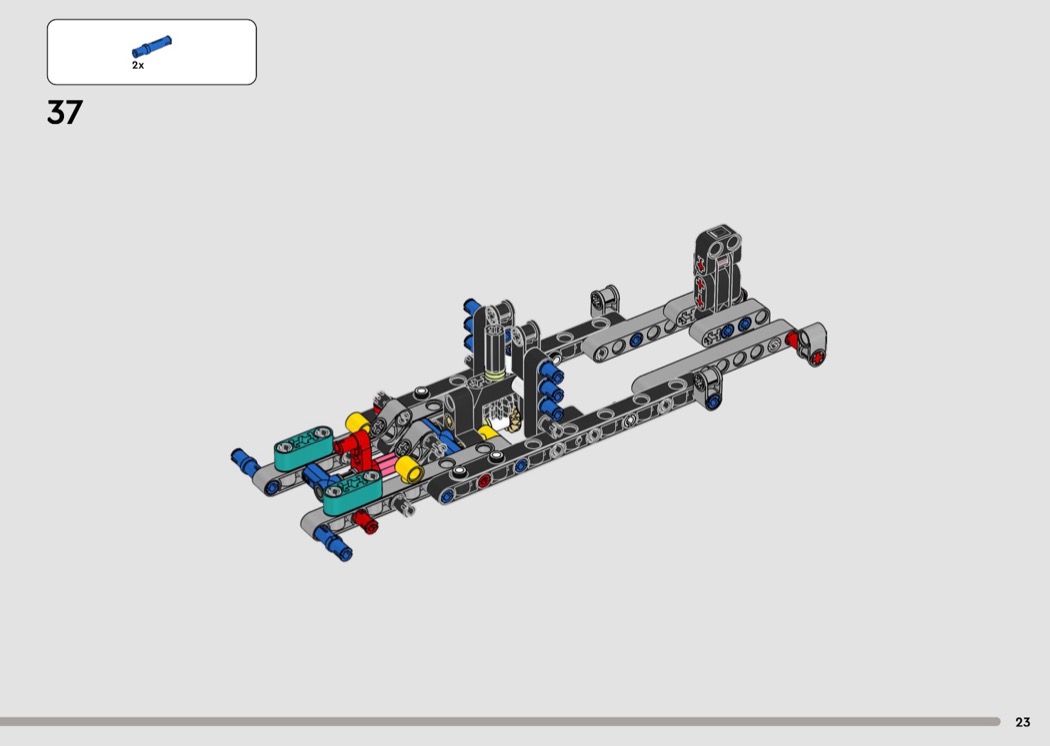Screen dimensions: 1050x746
Task: Click the 2x quantity label
Action: click(x=138, y=65)
